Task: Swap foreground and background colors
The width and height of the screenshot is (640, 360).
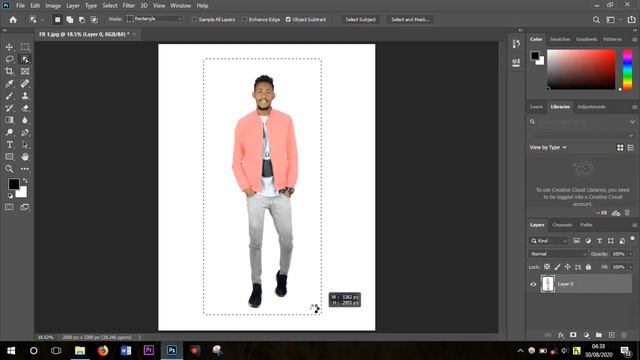Action: pos(25,180)
